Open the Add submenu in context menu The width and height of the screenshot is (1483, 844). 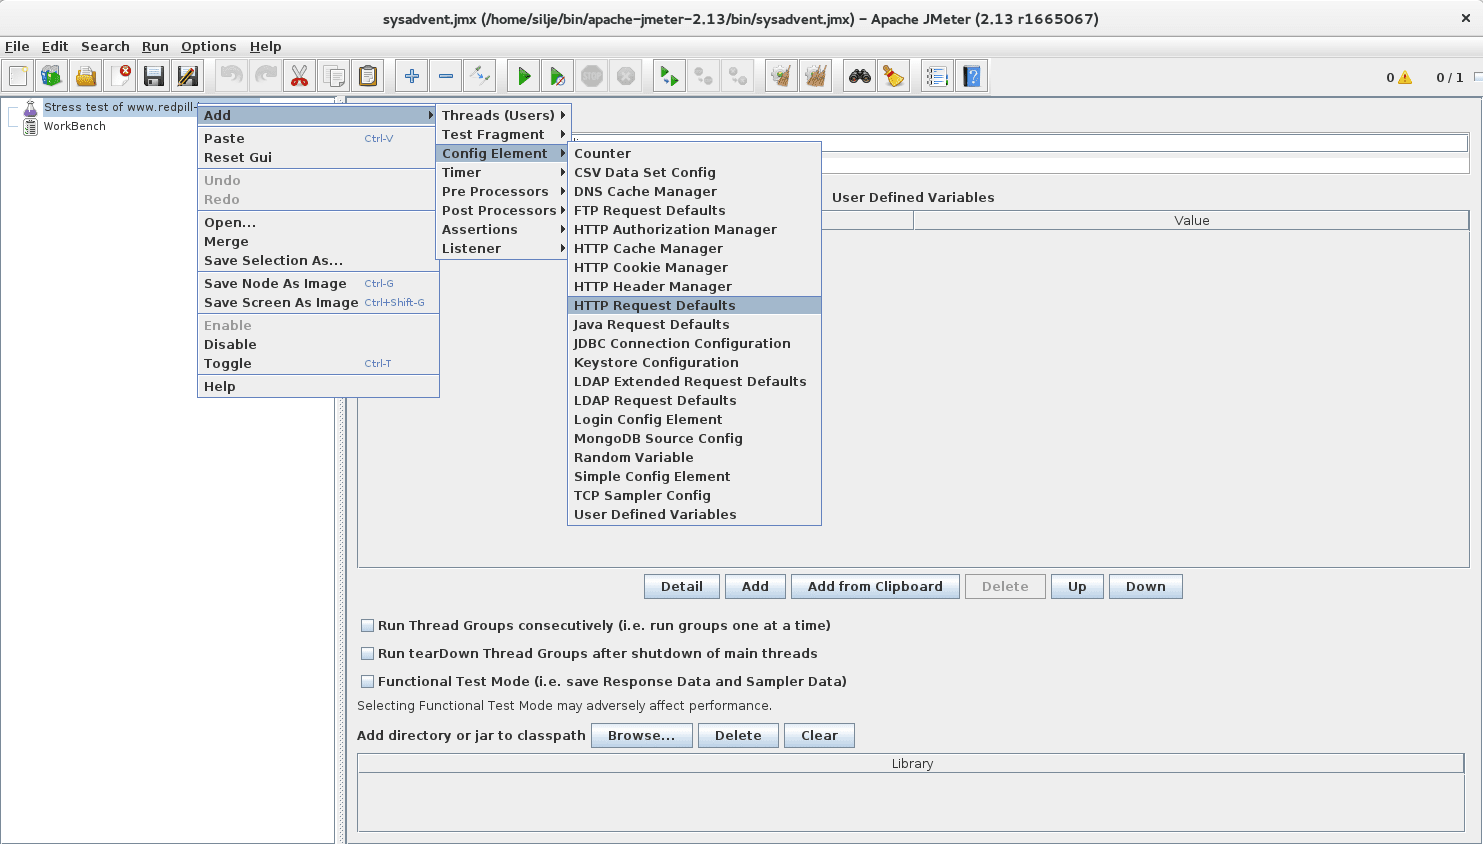[x=318, y=115]
